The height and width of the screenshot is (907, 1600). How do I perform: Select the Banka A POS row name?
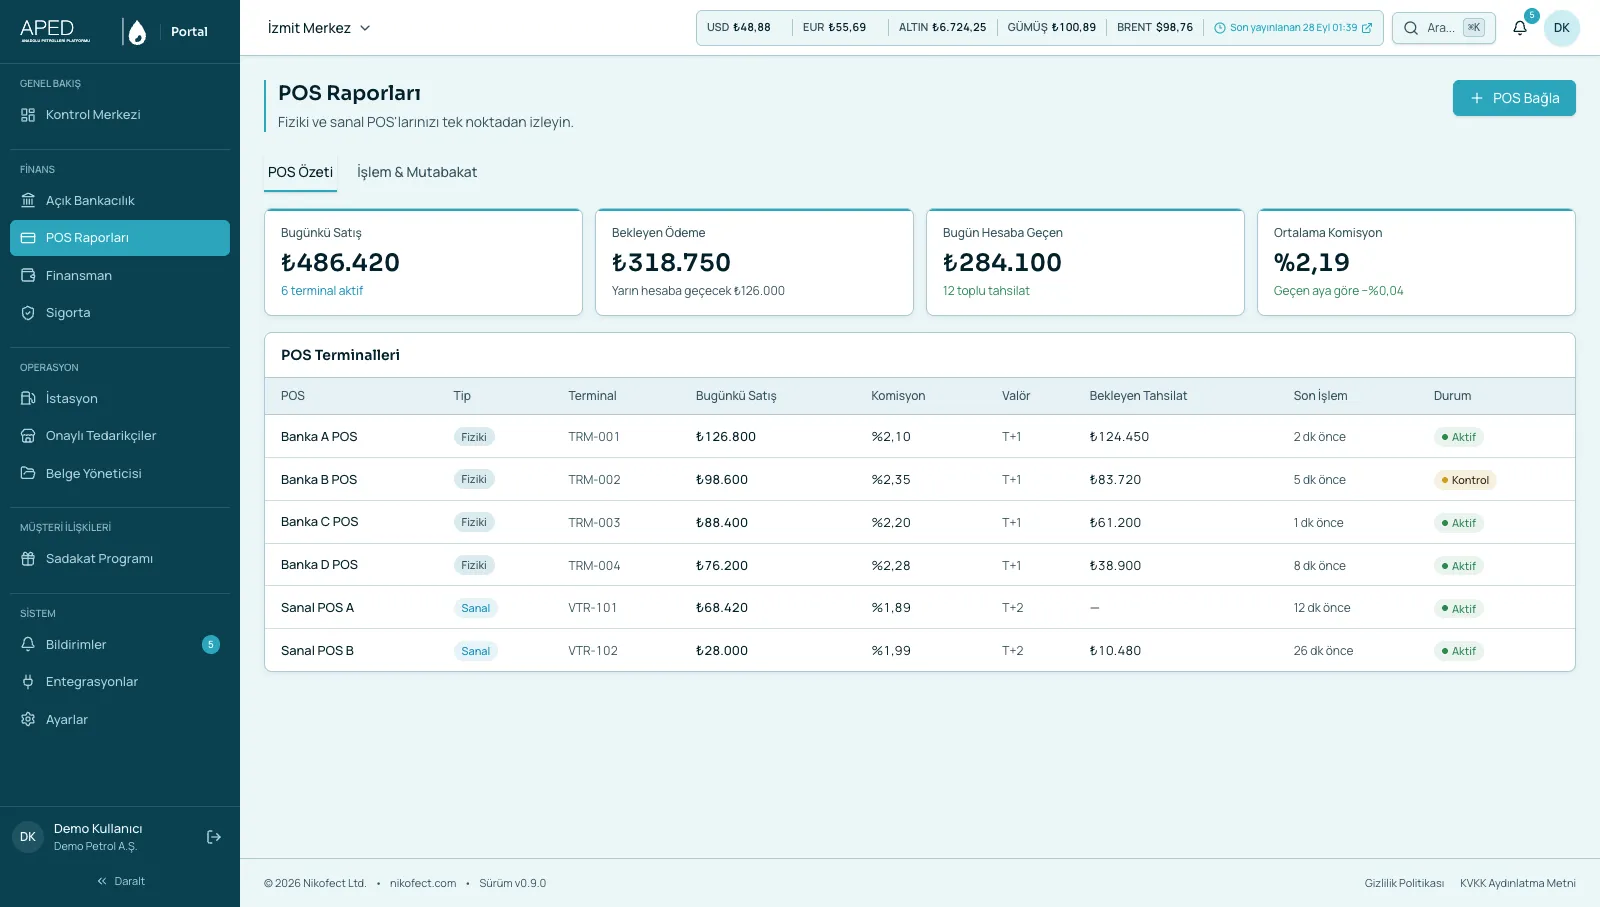click(x=319, y=437)
